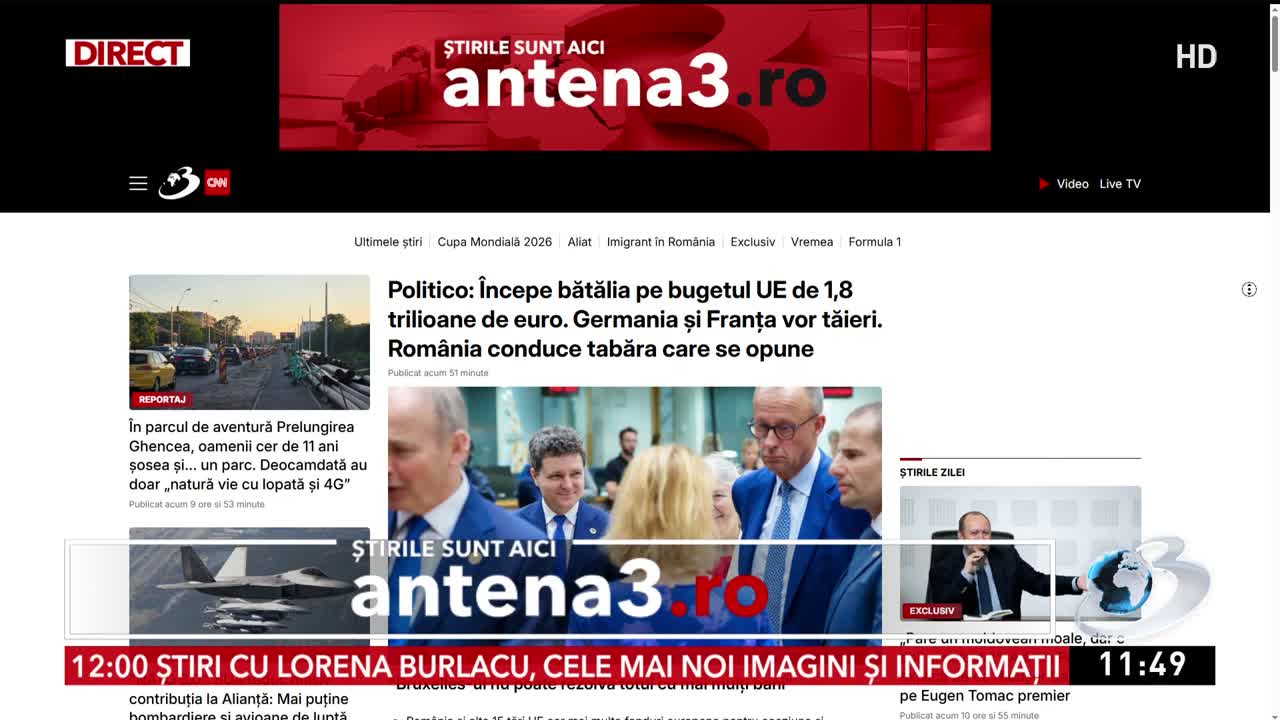This screenshot has height=720, width=1280.
Task: Click the fighter jet thumbnail
Action: point(249,585)
